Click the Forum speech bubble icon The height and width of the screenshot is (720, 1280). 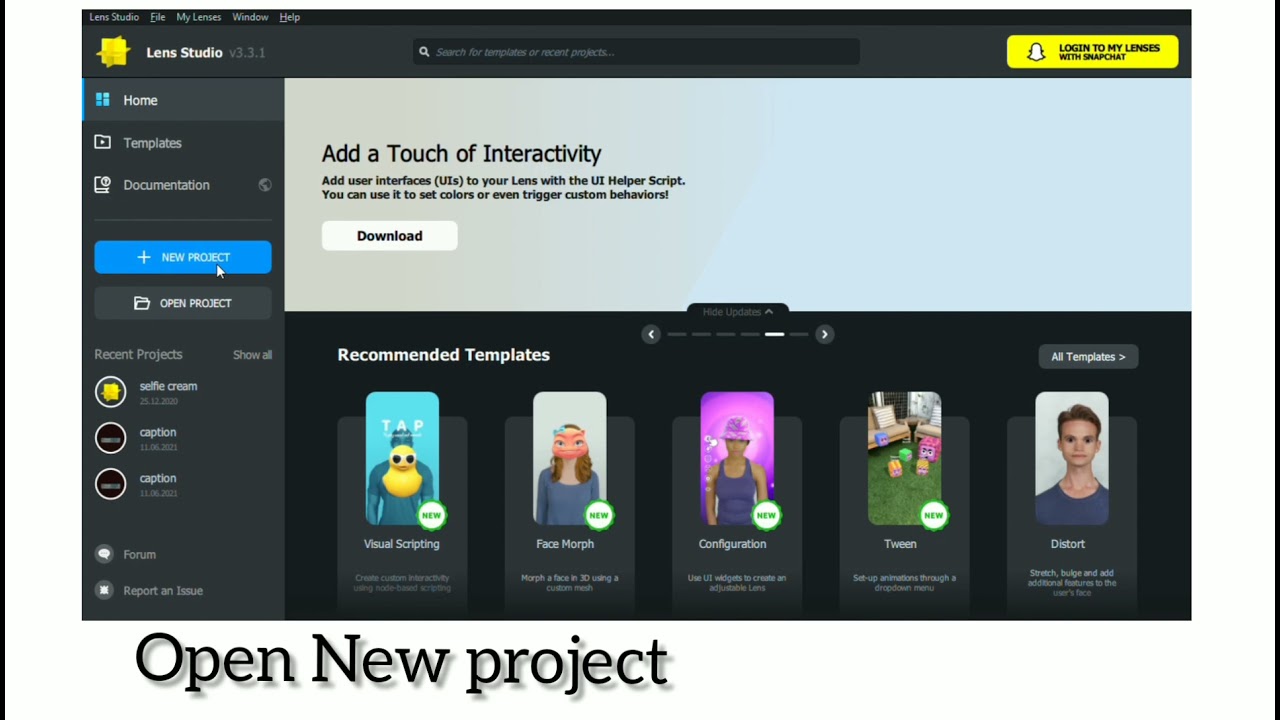click(104, 554)
